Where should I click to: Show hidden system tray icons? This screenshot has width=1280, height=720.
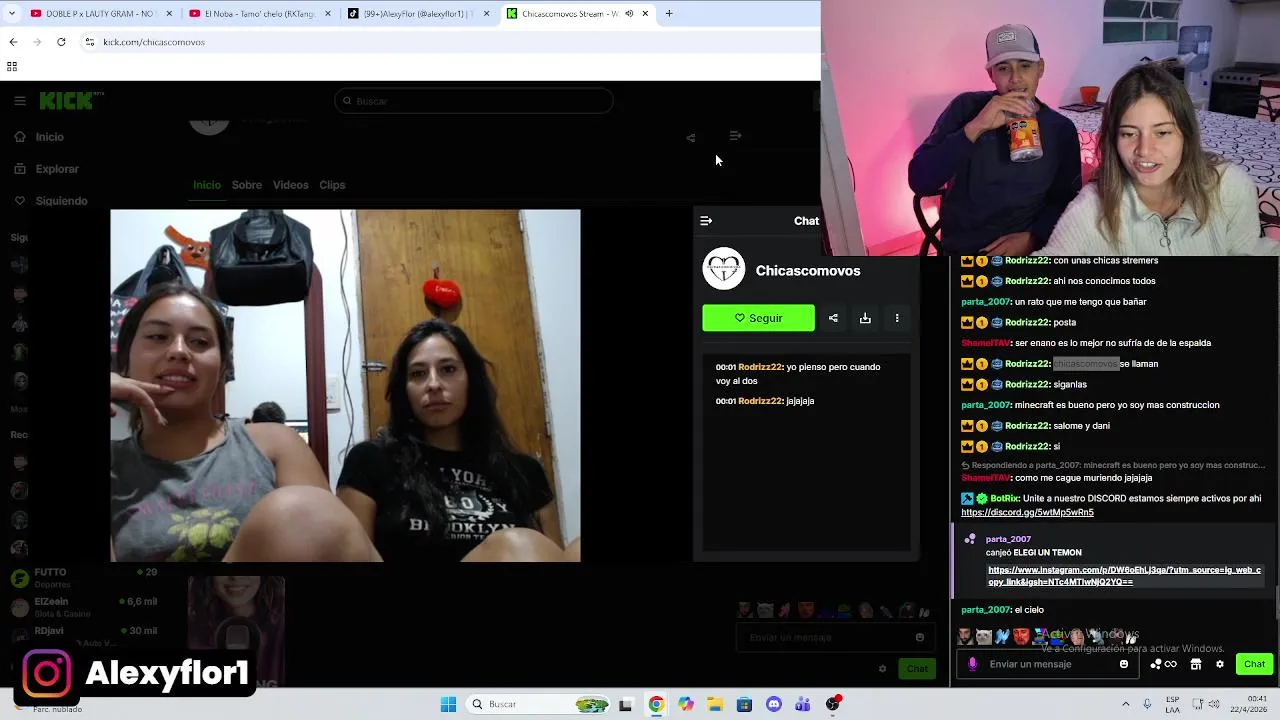[1126, 704]
